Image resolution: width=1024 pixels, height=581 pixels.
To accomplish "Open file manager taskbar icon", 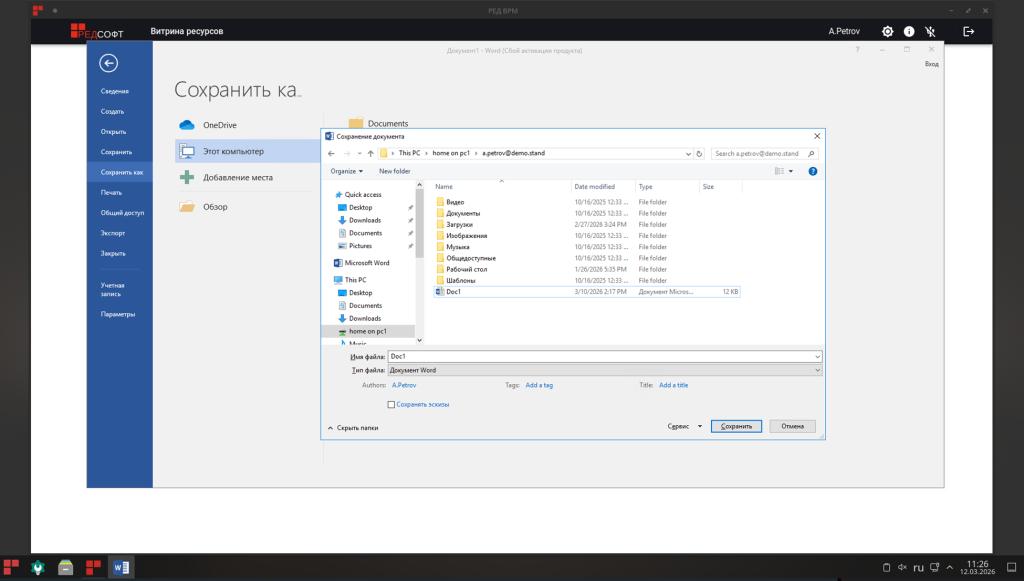I will point(65,567).
